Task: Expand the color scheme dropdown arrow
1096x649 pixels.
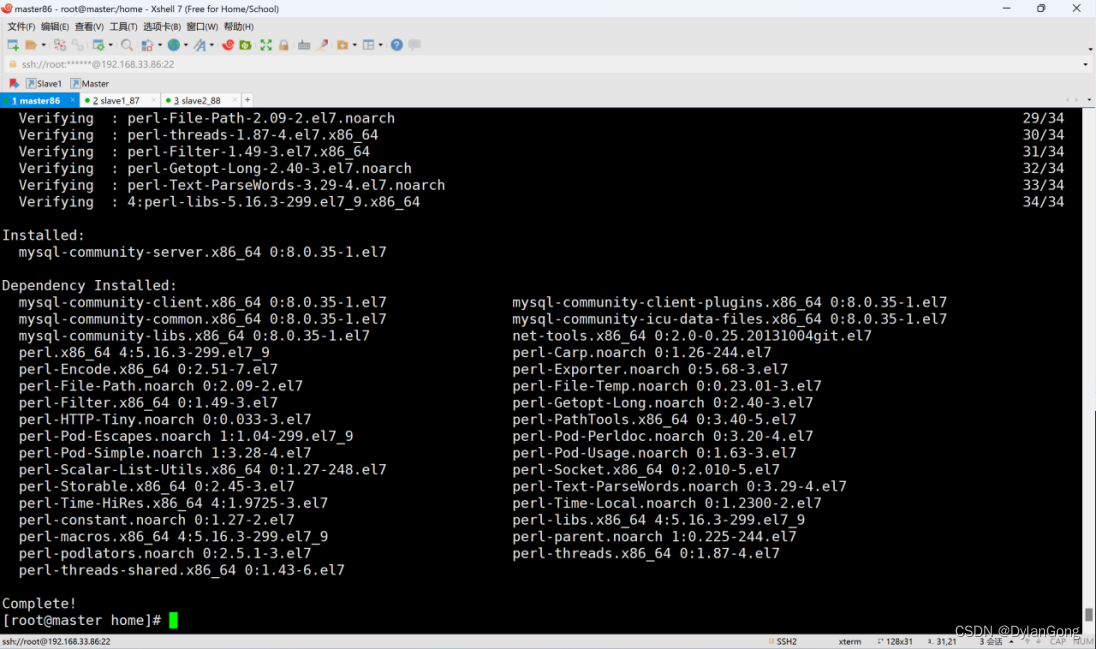Action: tap(159, 45)
